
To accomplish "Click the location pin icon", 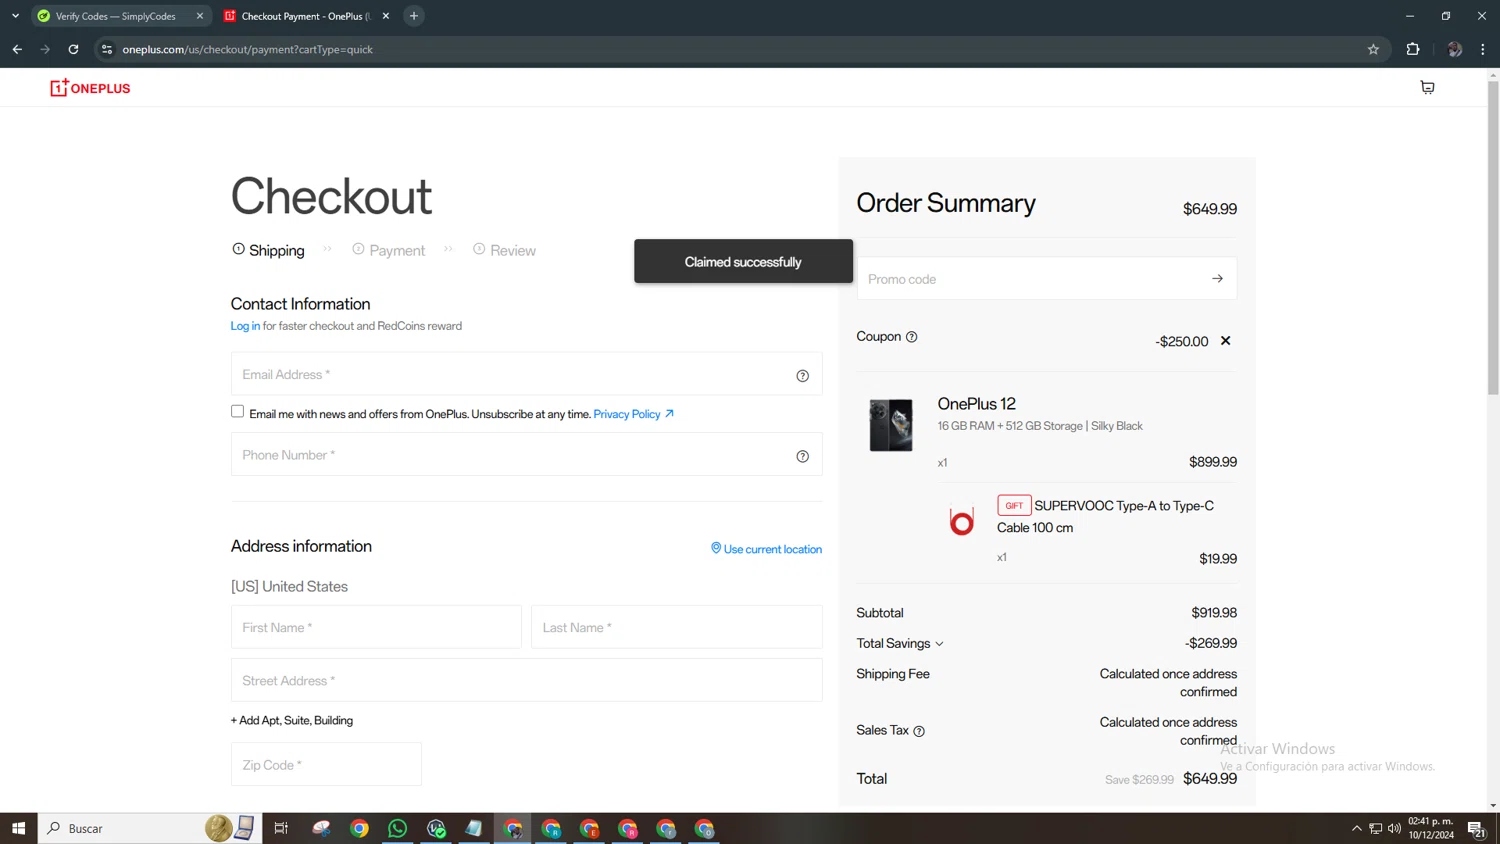I will [716, 548].
